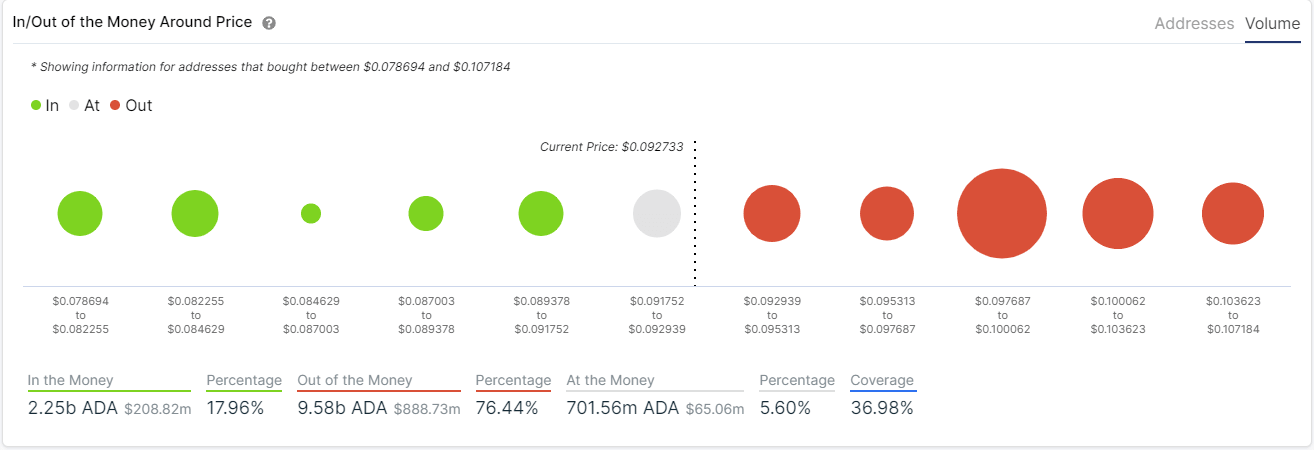Toggle the red Out legend item

point(130,105)
